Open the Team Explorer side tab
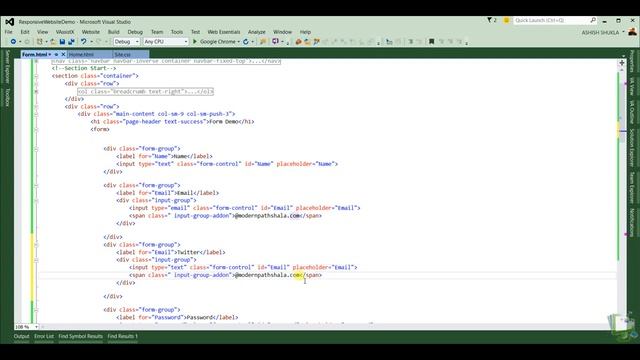This screenshot has width=640, height=360. [632, 187]
